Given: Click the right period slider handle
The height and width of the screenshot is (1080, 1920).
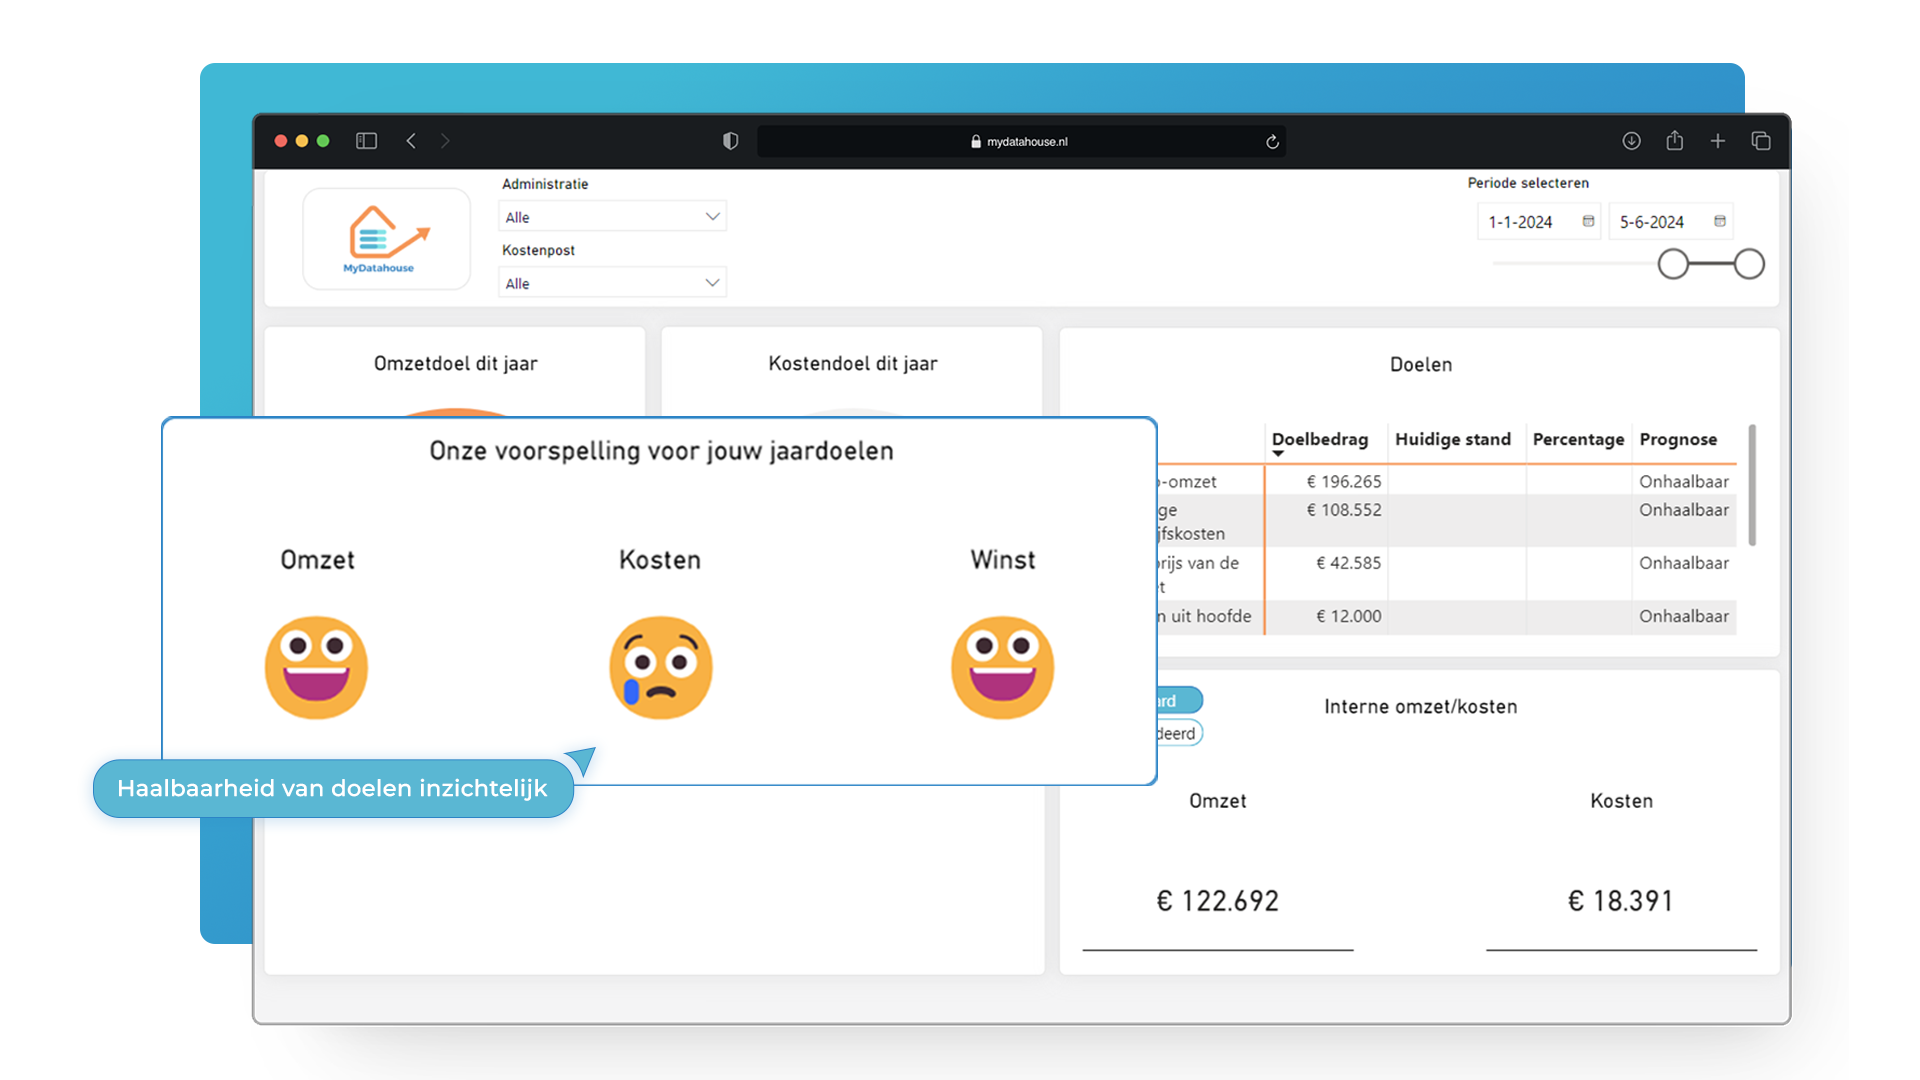Looking at the screenshot, I should (x=1749, y=264).
